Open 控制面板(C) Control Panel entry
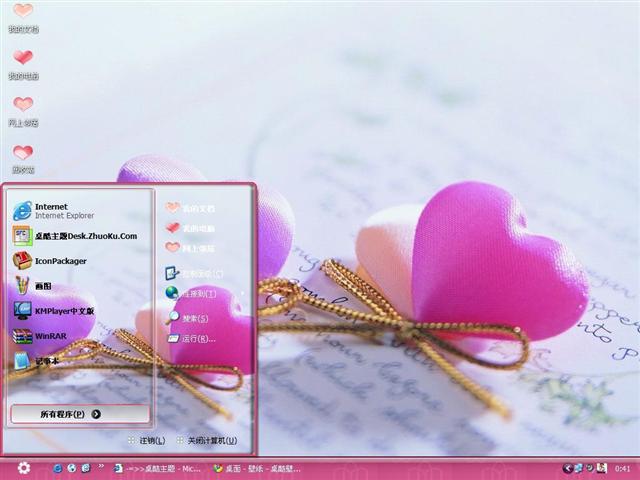640x480 pixels. (x=194, y=273)
